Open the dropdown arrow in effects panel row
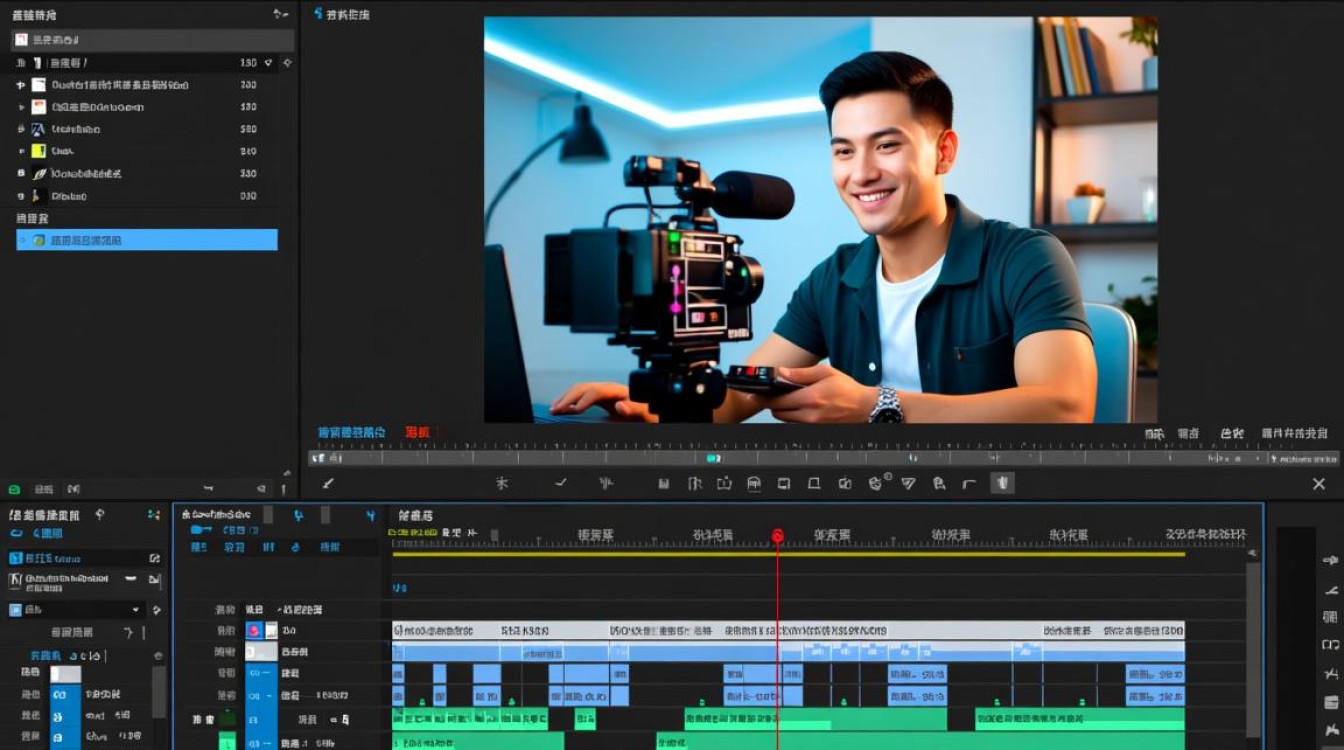This screenshot has height=750, width=1344. tap(136, 610)
